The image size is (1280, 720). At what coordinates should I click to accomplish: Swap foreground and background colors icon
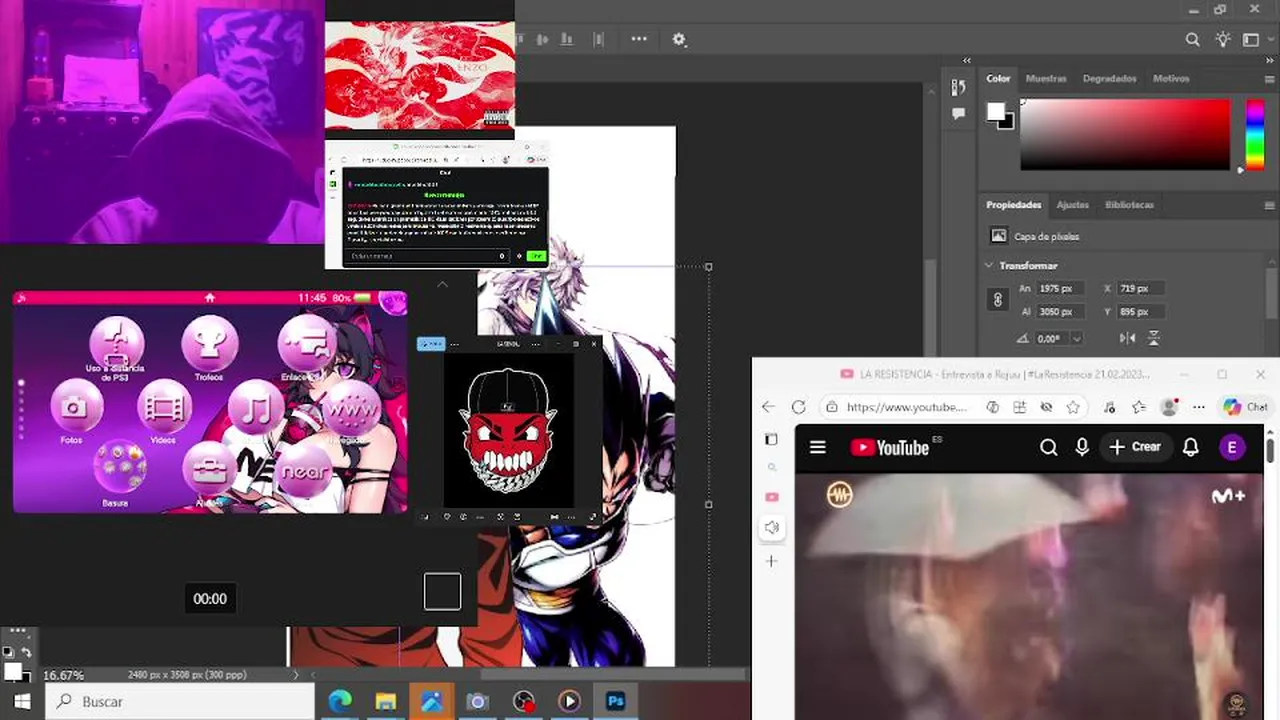tap(26, 652)
